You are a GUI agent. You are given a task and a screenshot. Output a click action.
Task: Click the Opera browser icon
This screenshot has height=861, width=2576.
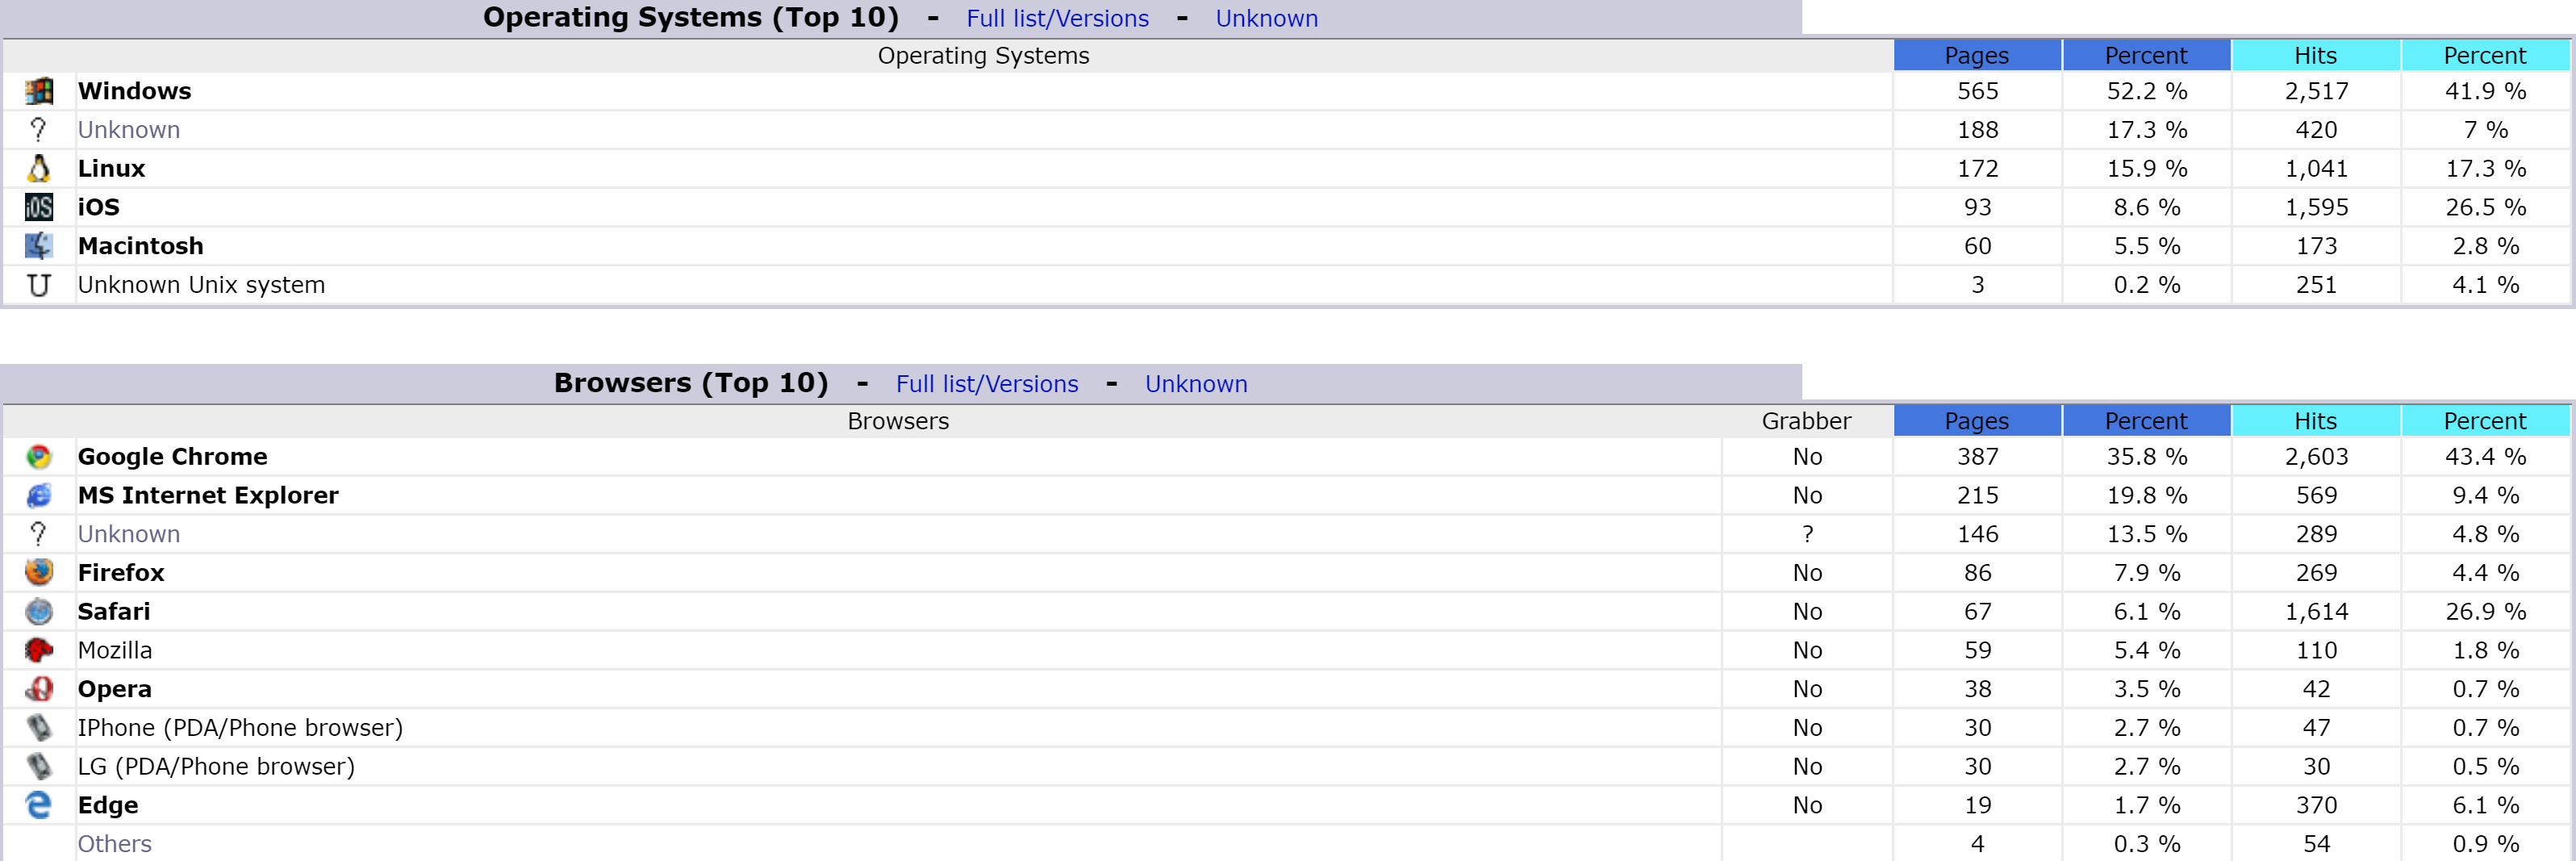39,689
